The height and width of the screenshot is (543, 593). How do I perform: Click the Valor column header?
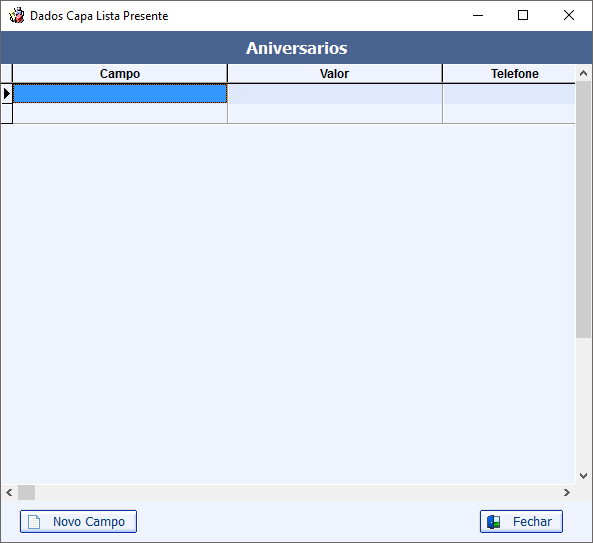[x=335, y=73]
